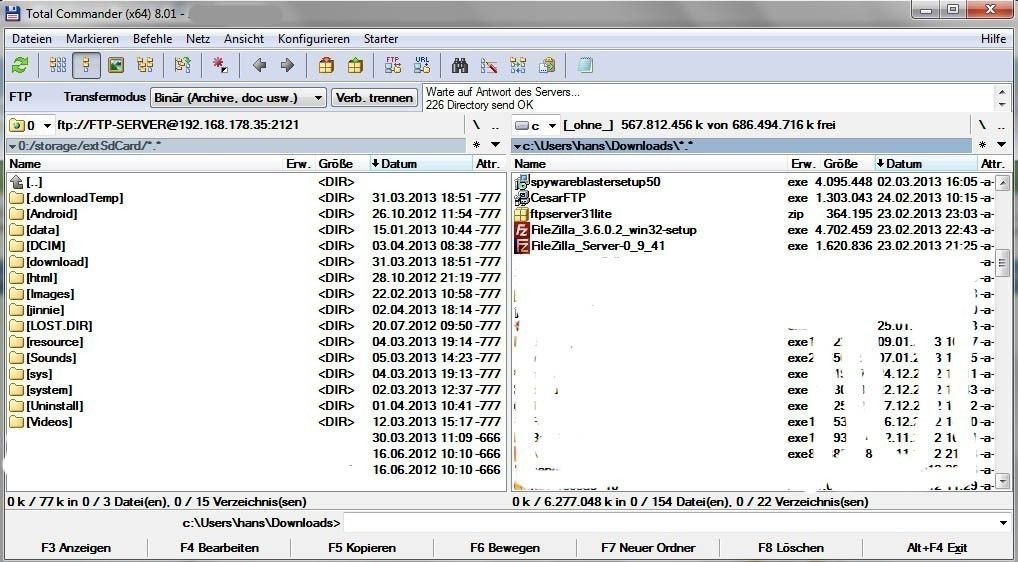Go forward with the right arrow icon
1018x562 pixels.
(x=287, y=66)
